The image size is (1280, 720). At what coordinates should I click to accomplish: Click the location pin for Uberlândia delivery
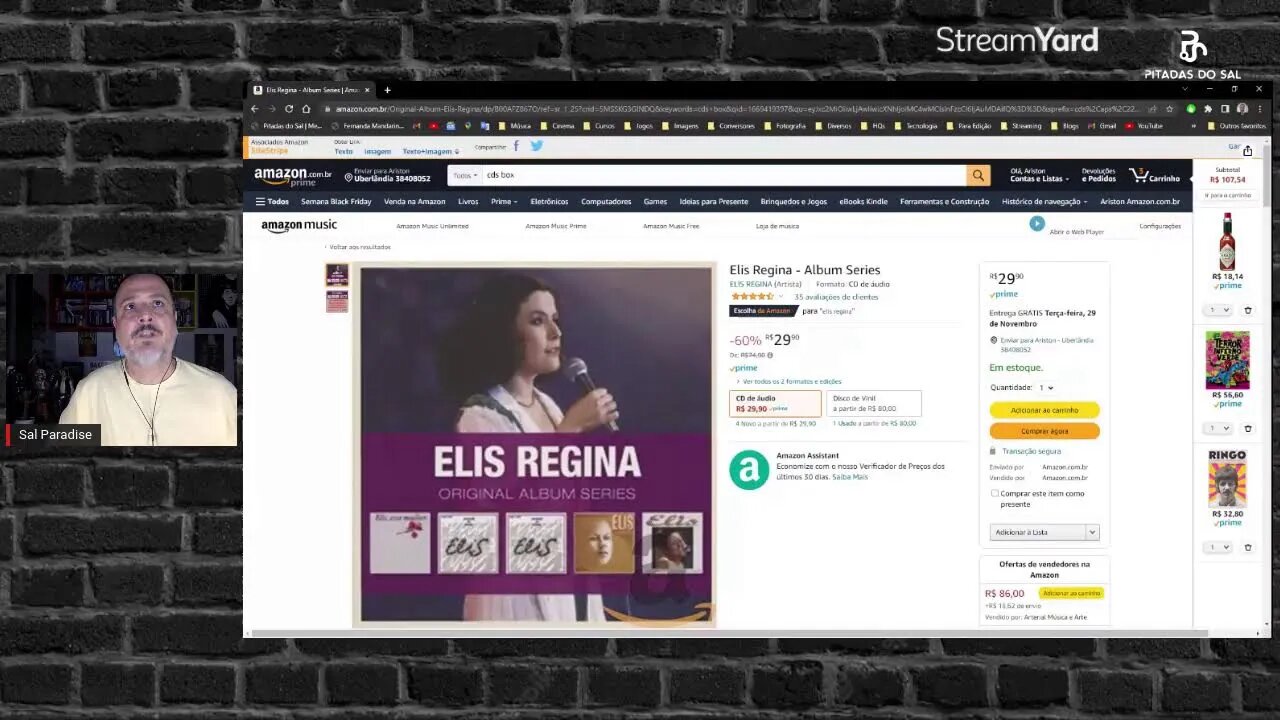(348, 177)
